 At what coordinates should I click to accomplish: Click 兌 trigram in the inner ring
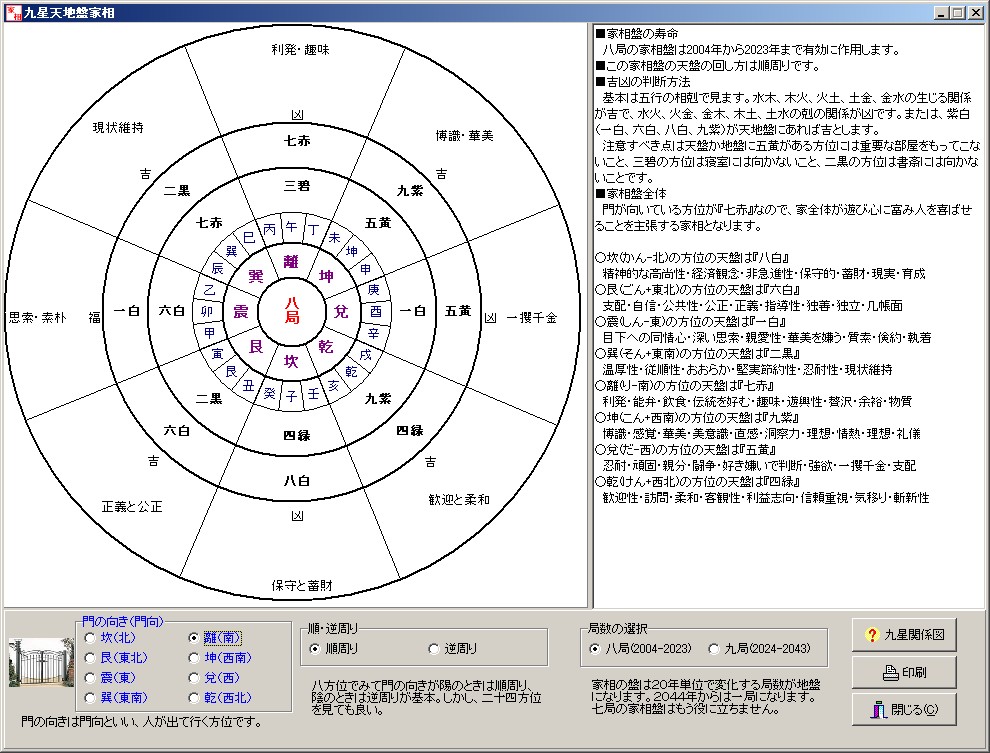coord(341,311)
